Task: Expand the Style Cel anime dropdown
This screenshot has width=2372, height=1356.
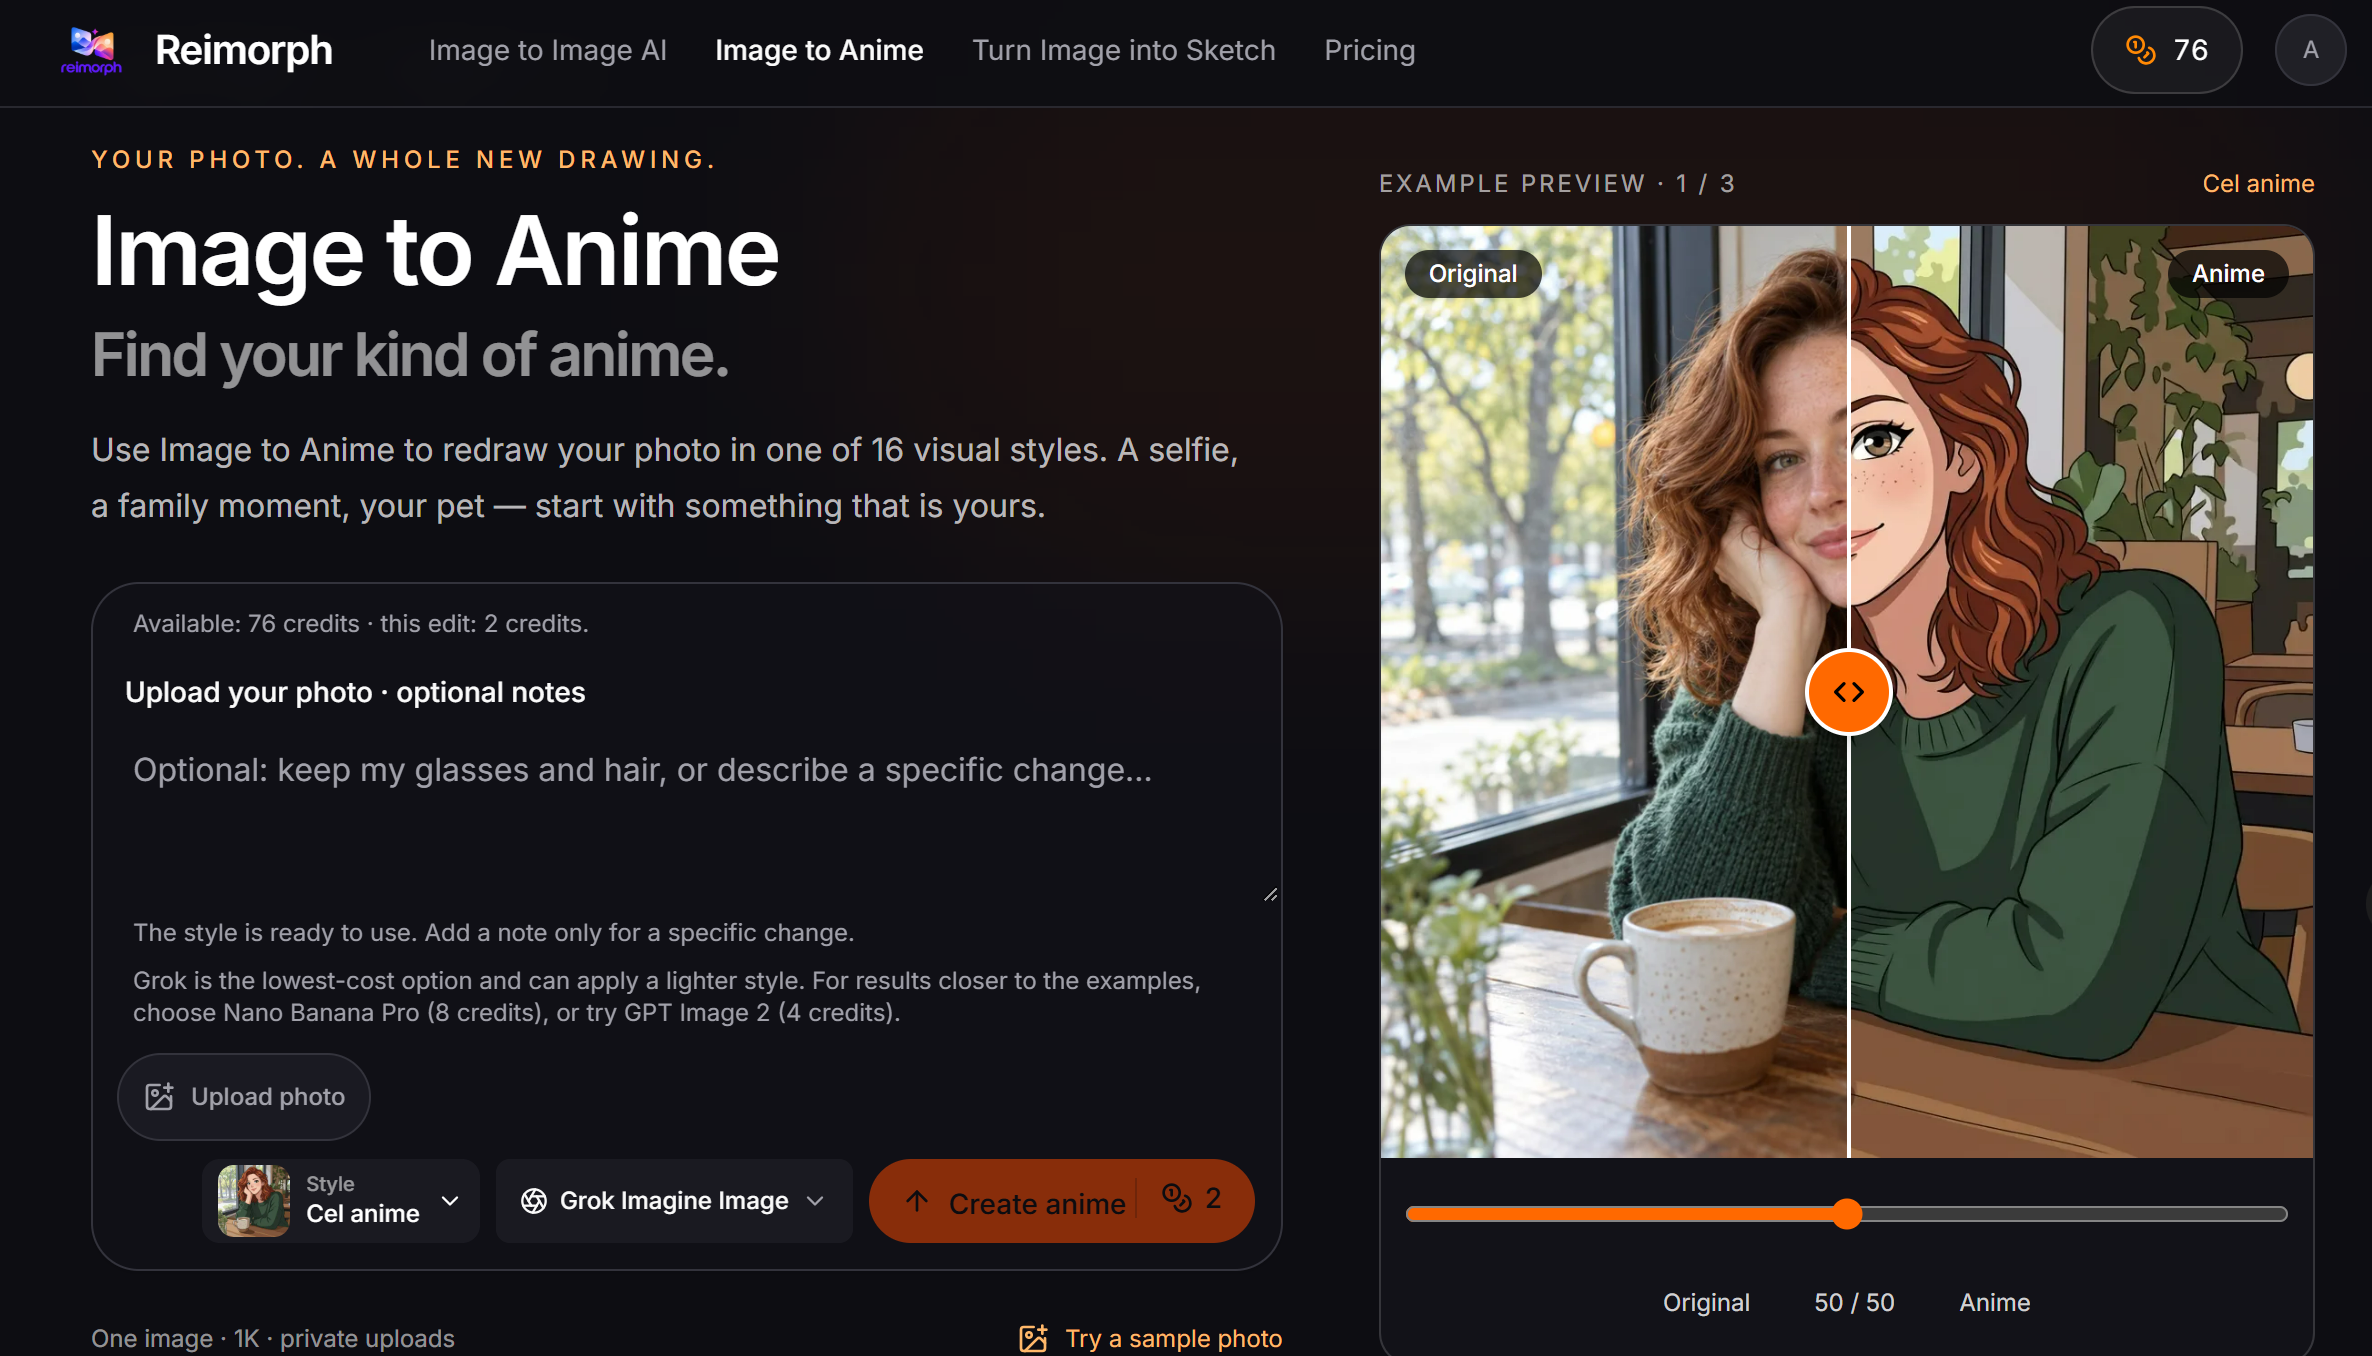Action: 341,1200
